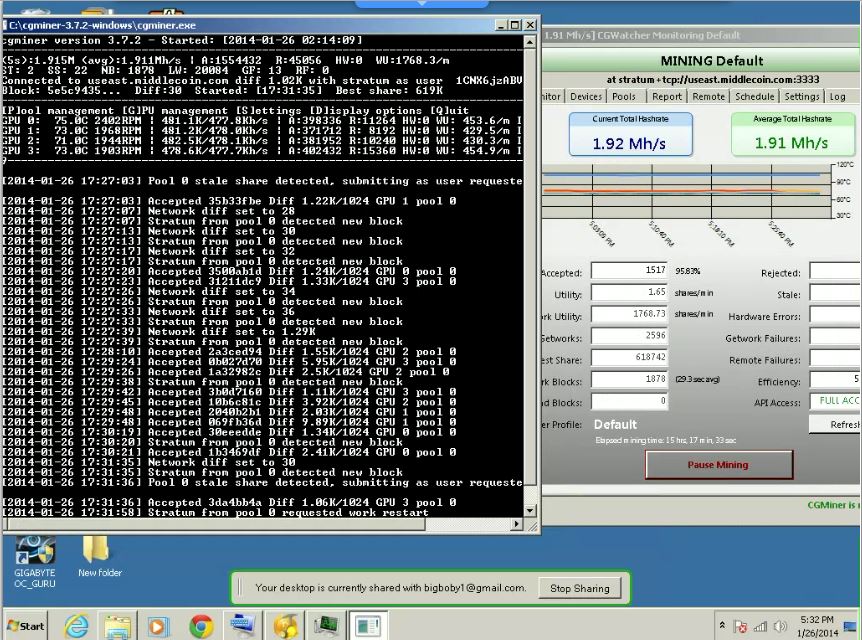Screen dimensions: 862x640
Task: Click the elapsed mining time text
Action: pos(665,440)
